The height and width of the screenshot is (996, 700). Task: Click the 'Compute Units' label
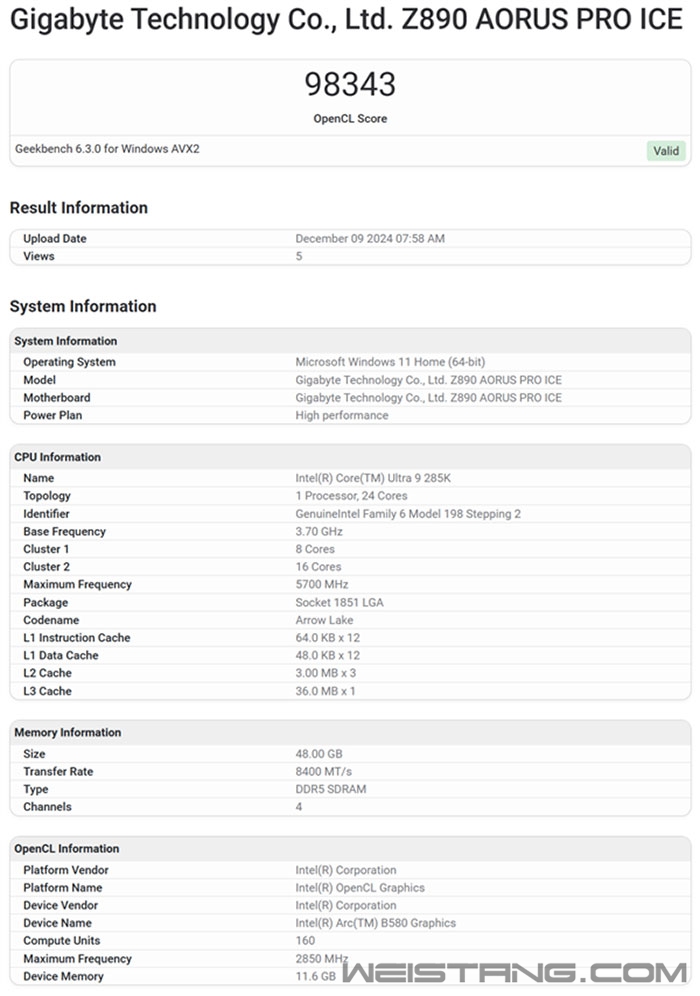pos(62,941)
